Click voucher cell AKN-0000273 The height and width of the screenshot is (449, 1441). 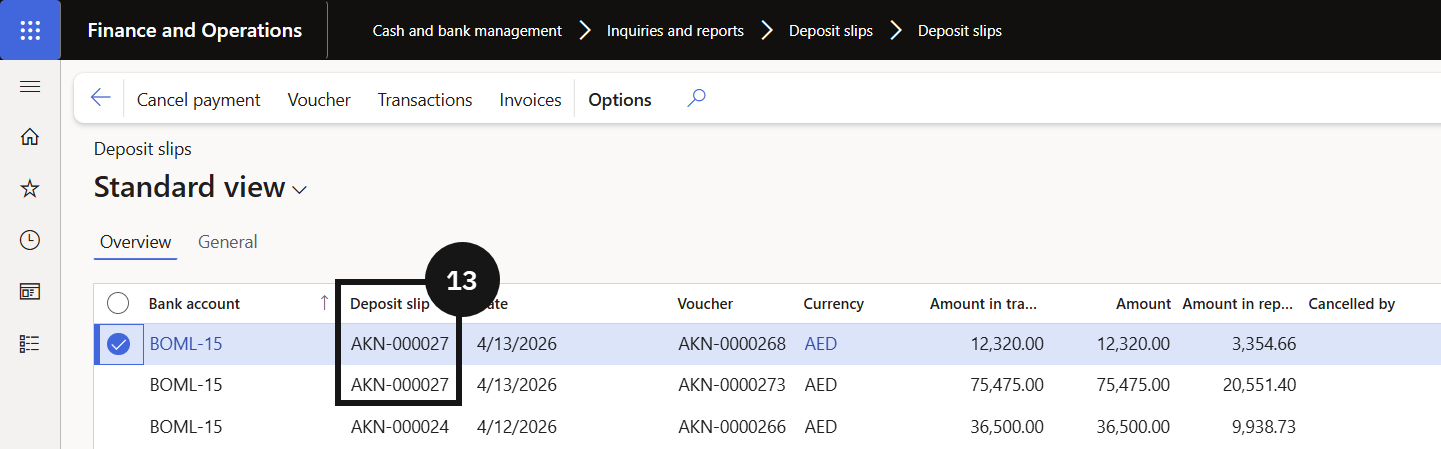point(732,385)
